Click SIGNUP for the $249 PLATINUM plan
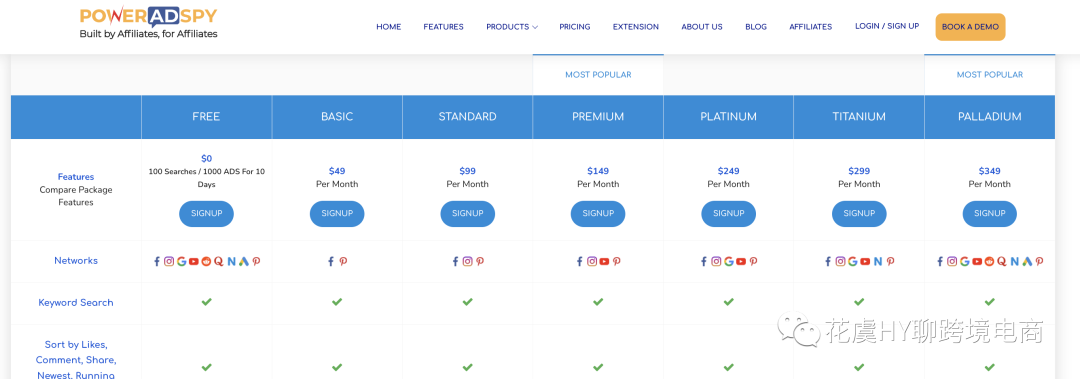The height and width of the screenshot is (379, 1080). coord(729,214)
